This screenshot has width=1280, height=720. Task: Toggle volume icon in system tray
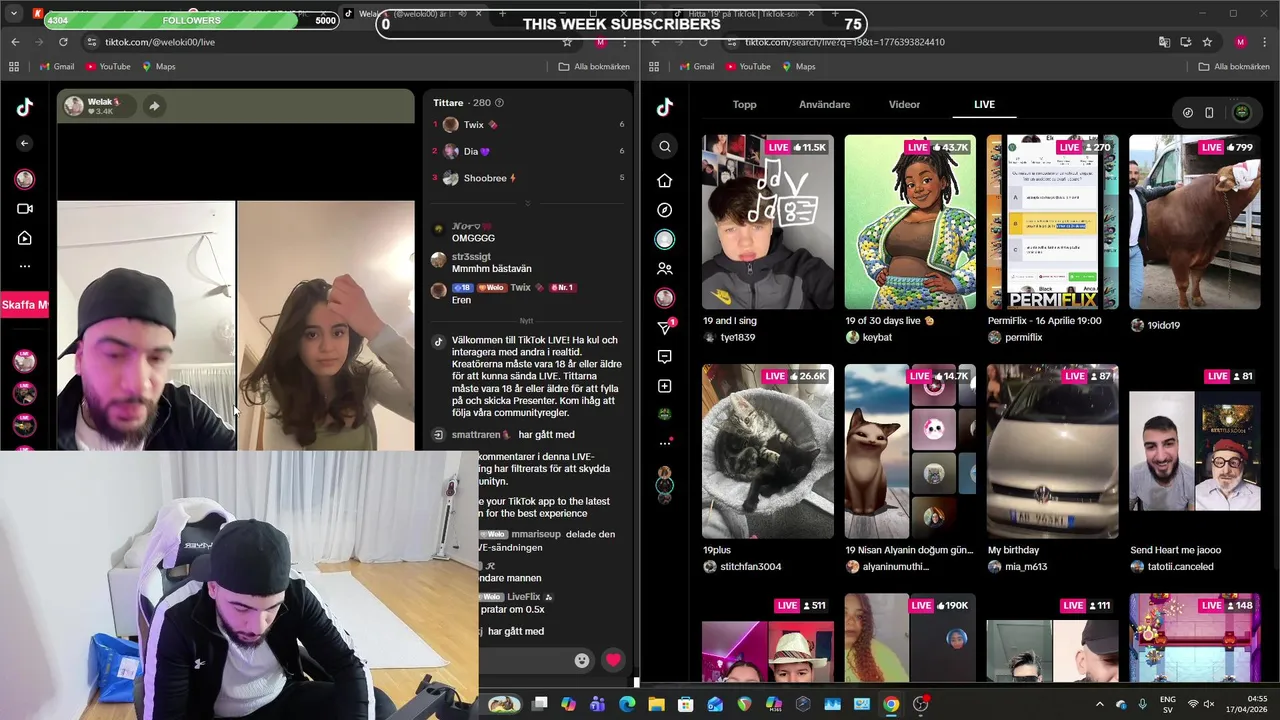tap(1208, 704)
